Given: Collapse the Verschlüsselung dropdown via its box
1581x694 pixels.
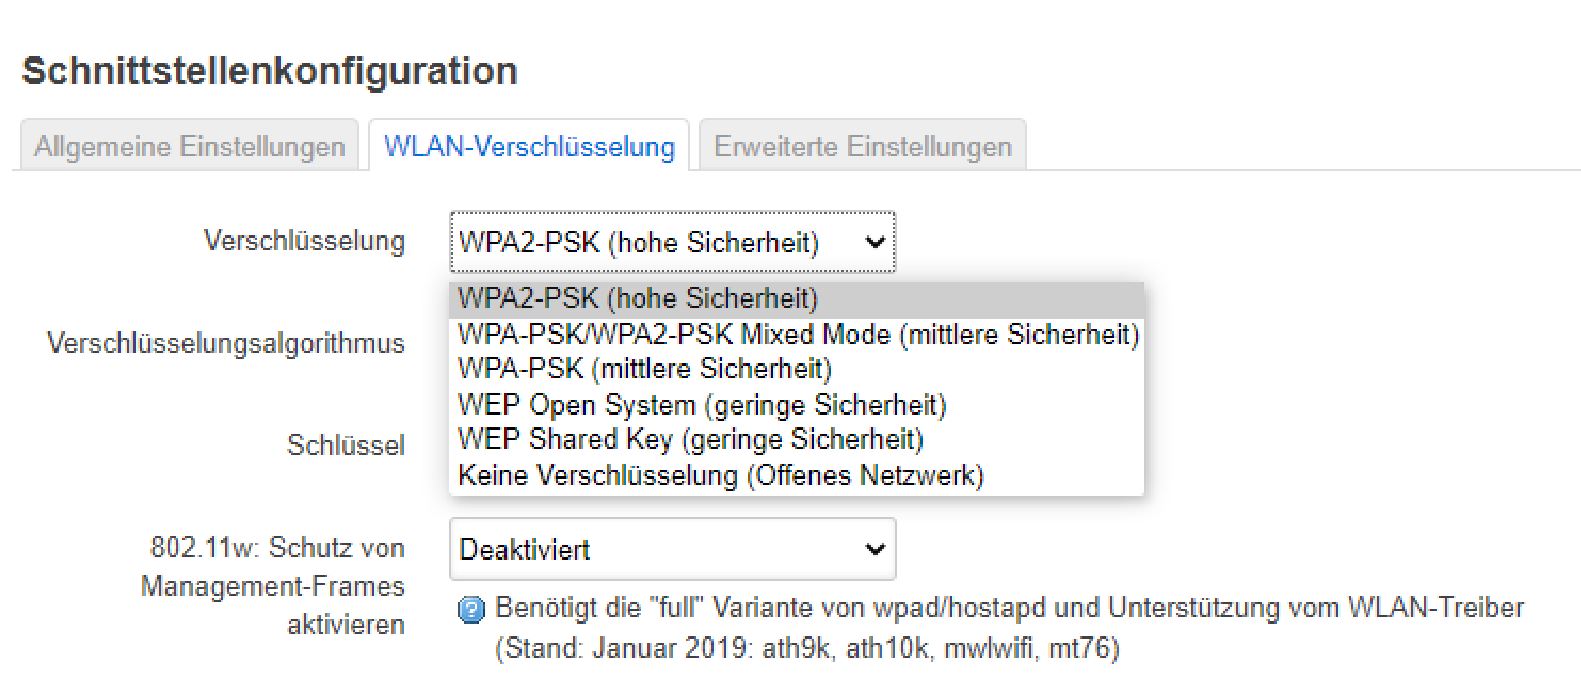Looking at the screenshot, I should pos(672,242).
